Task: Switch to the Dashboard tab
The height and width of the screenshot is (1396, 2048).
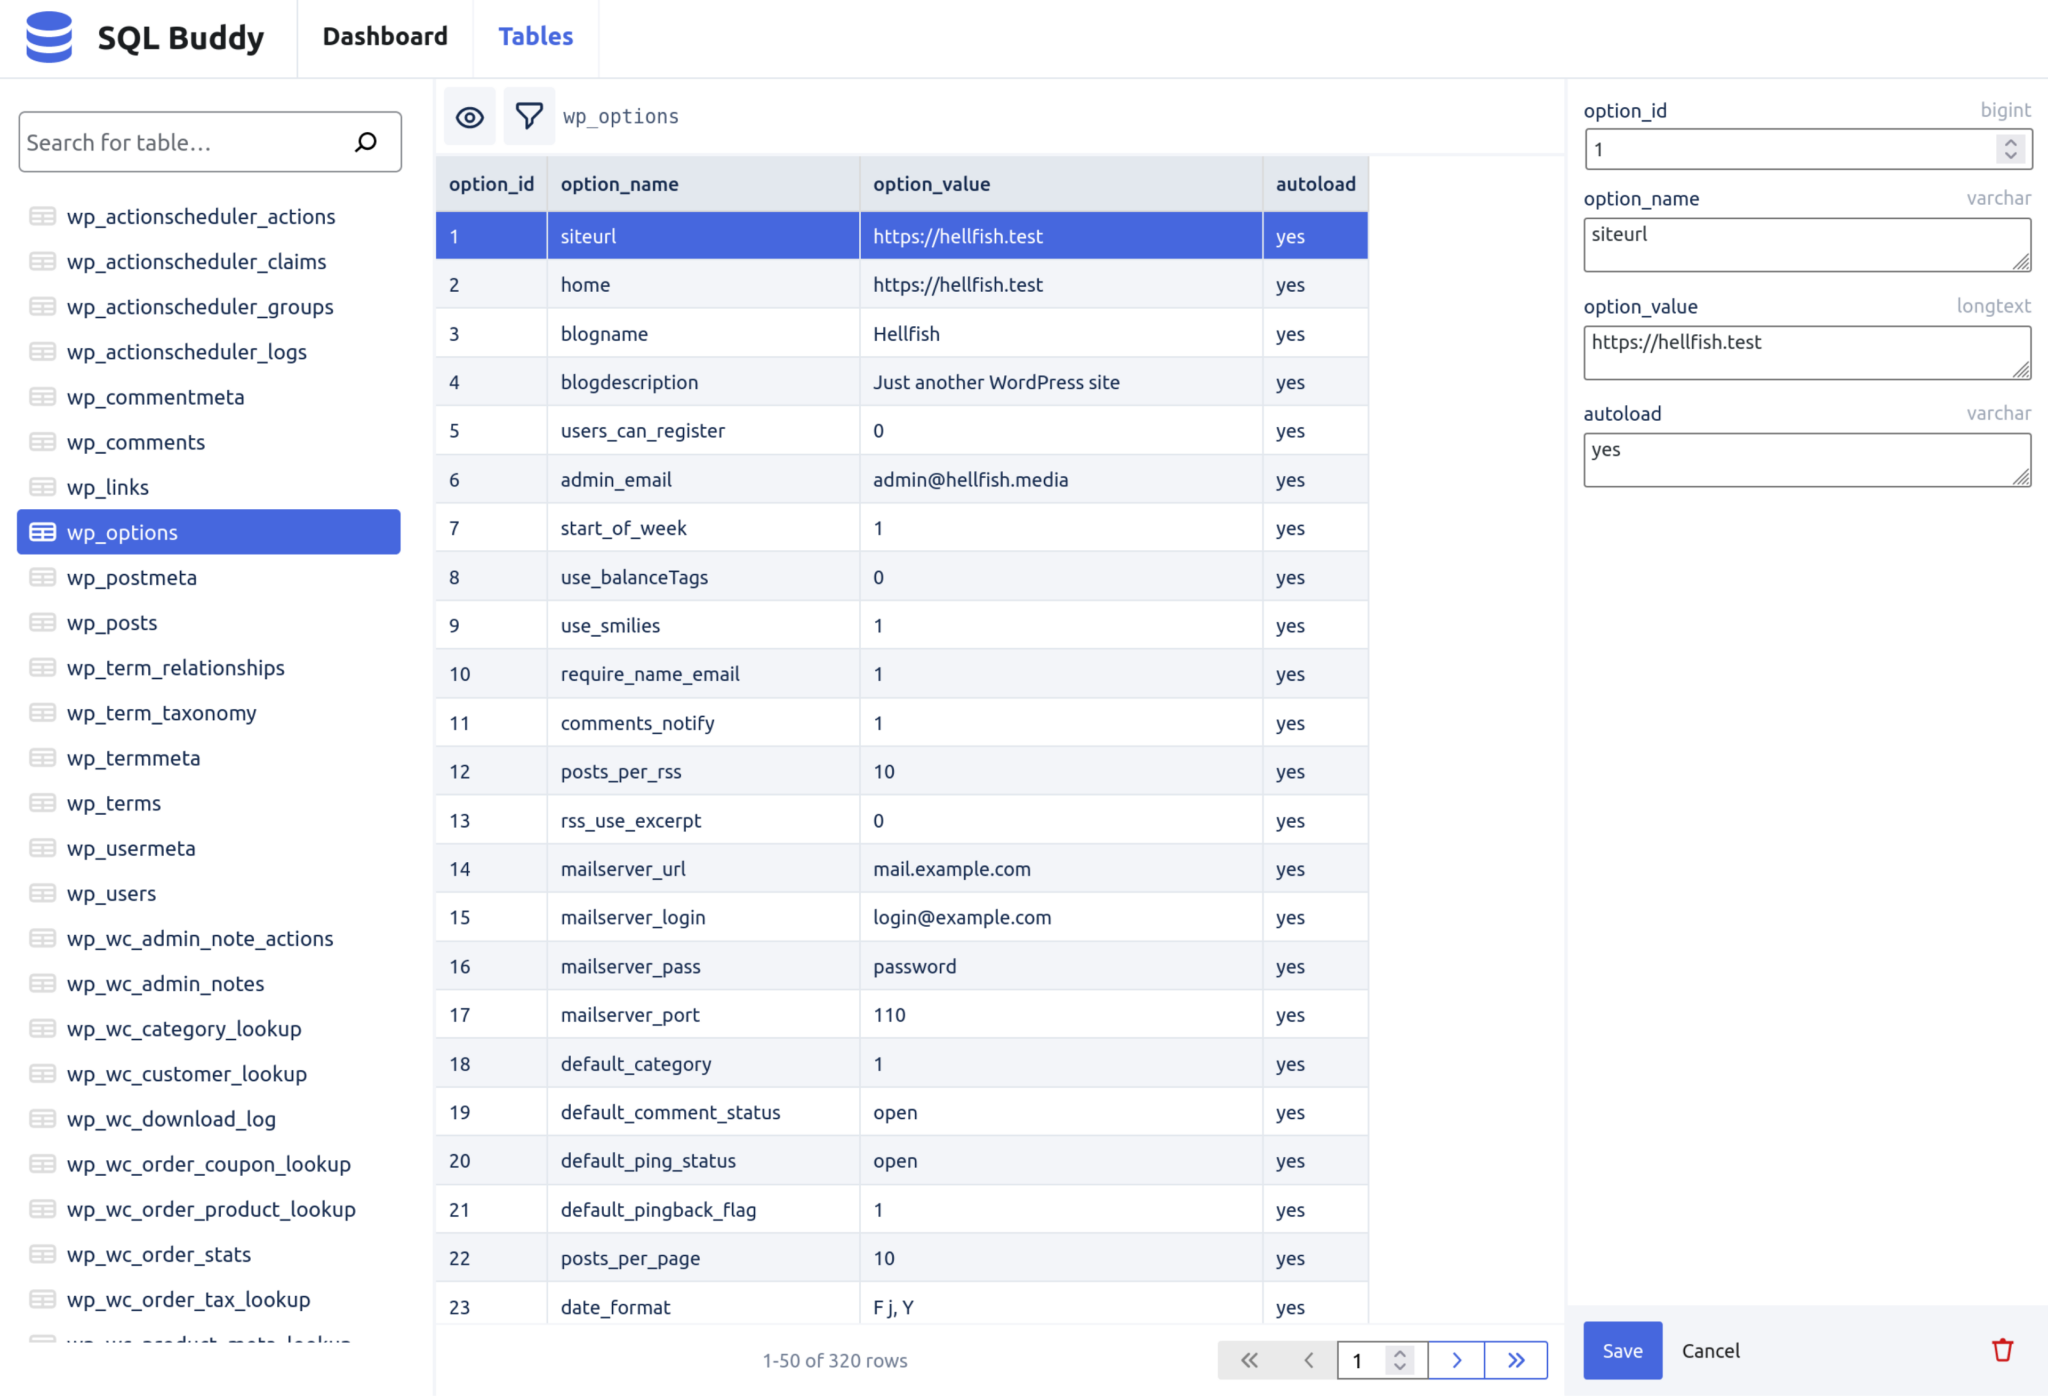Action: coord(384,36)
